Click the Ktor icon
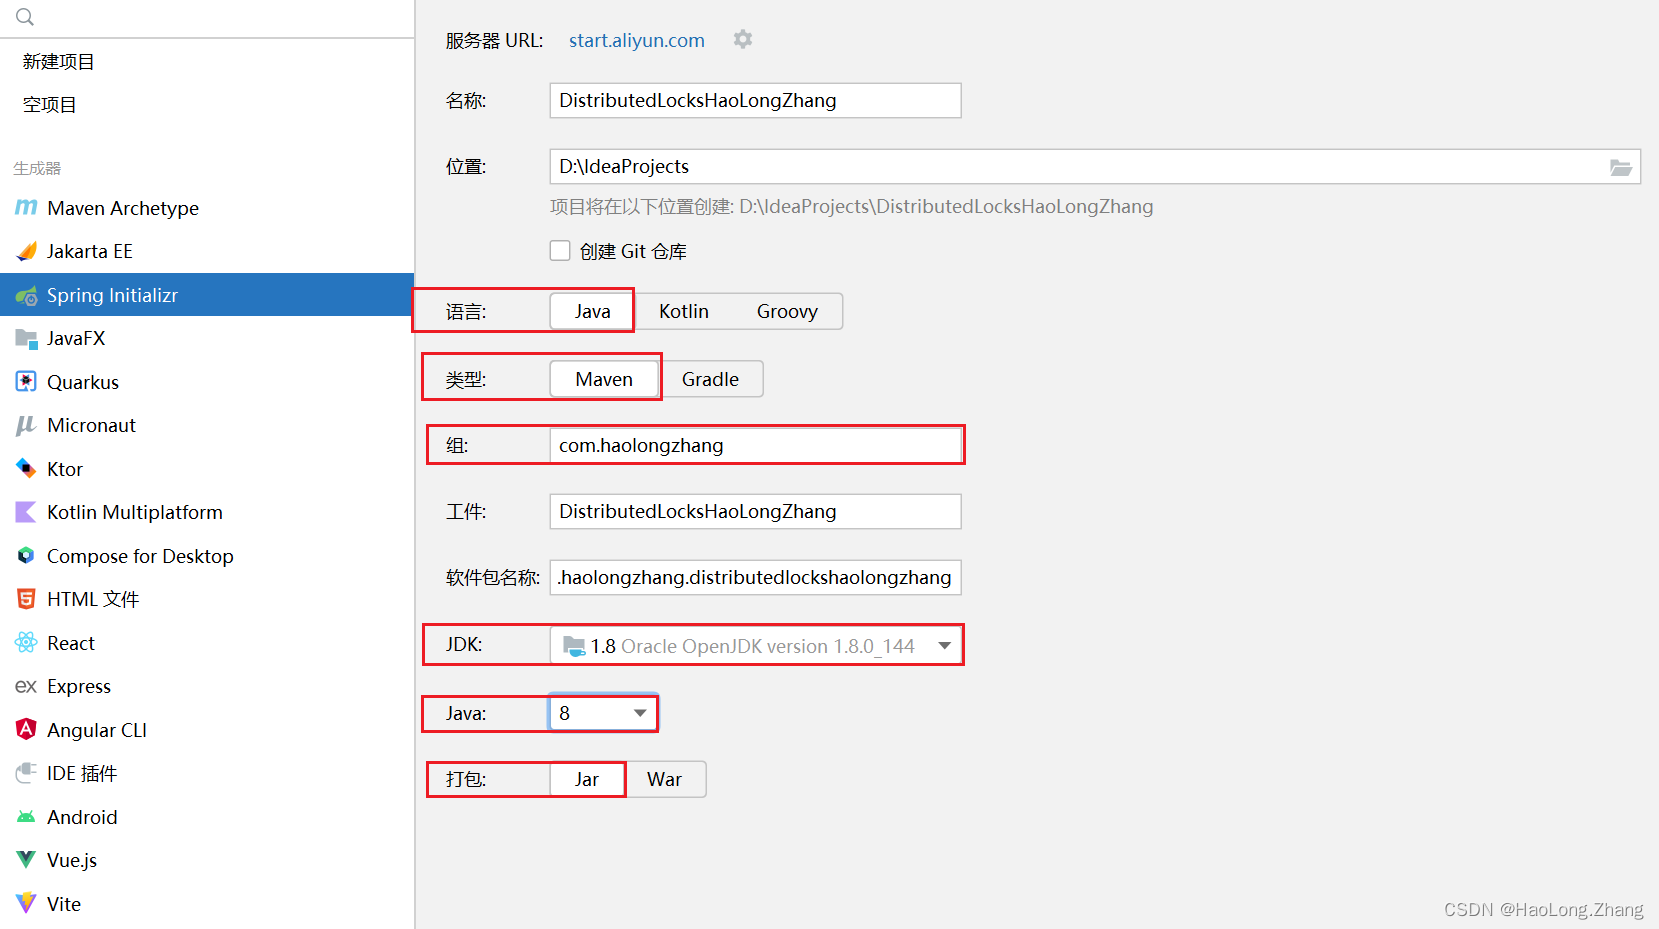This screenshot has width=1659, height=929. click(26, 469)
